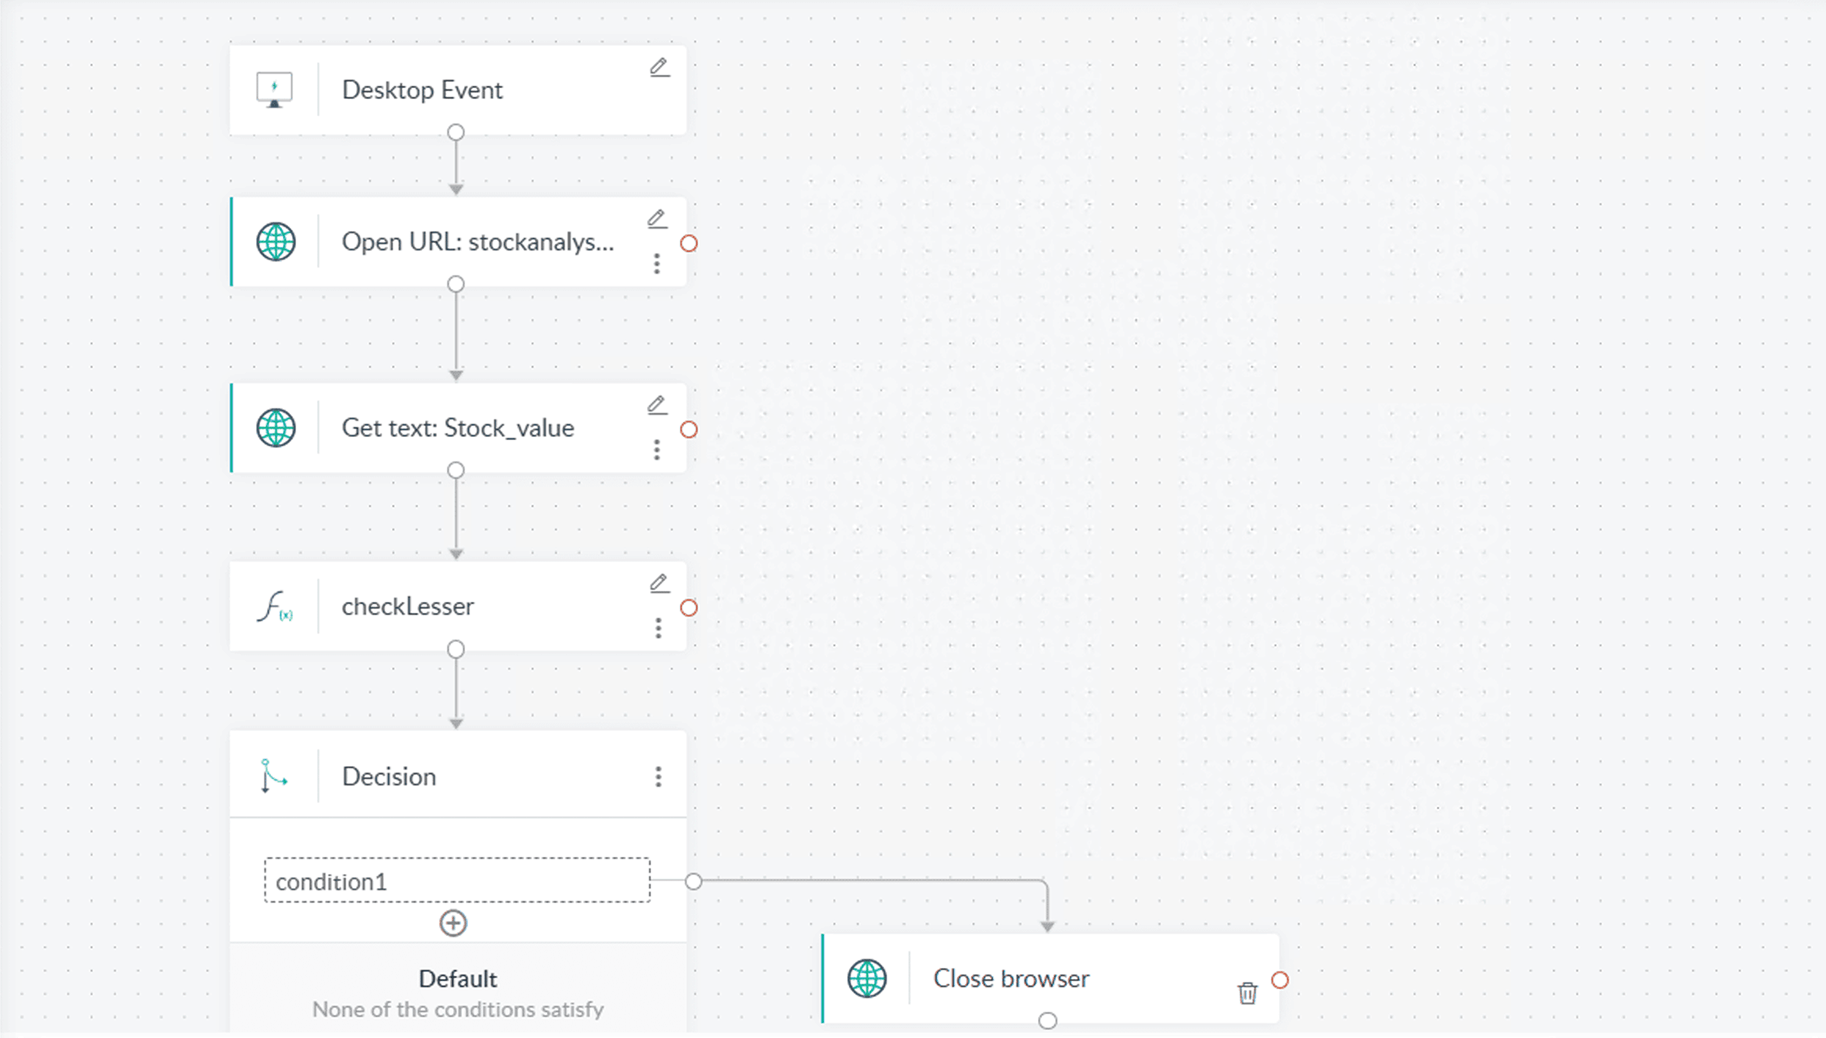Click the function icon on checkLesser
The width and height of the screenshot is (1826, 1038).
tap(274, 607)
